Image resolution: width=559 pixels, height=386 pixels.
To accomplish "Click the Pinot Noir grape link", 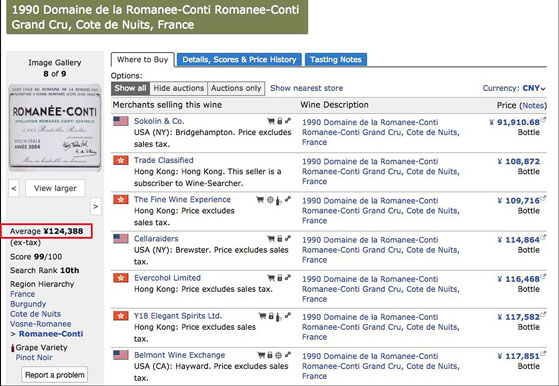I will point(34,357).
